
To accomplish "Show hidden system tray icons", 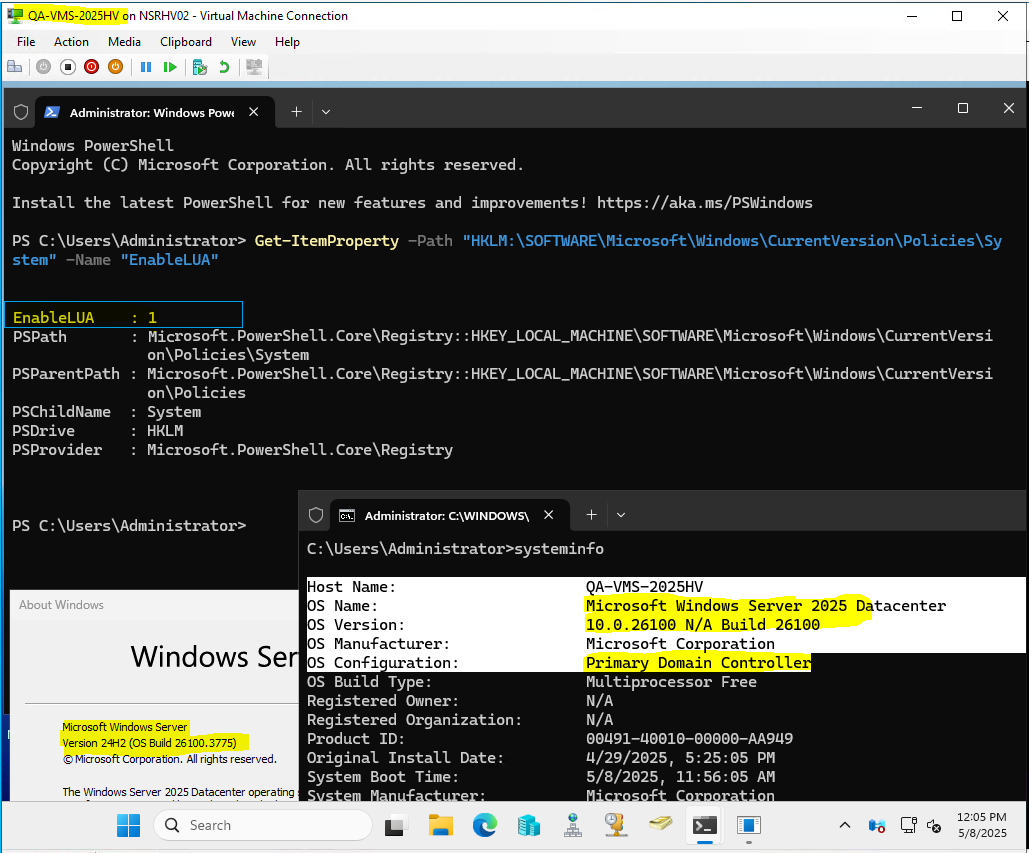I will [845, 825].
